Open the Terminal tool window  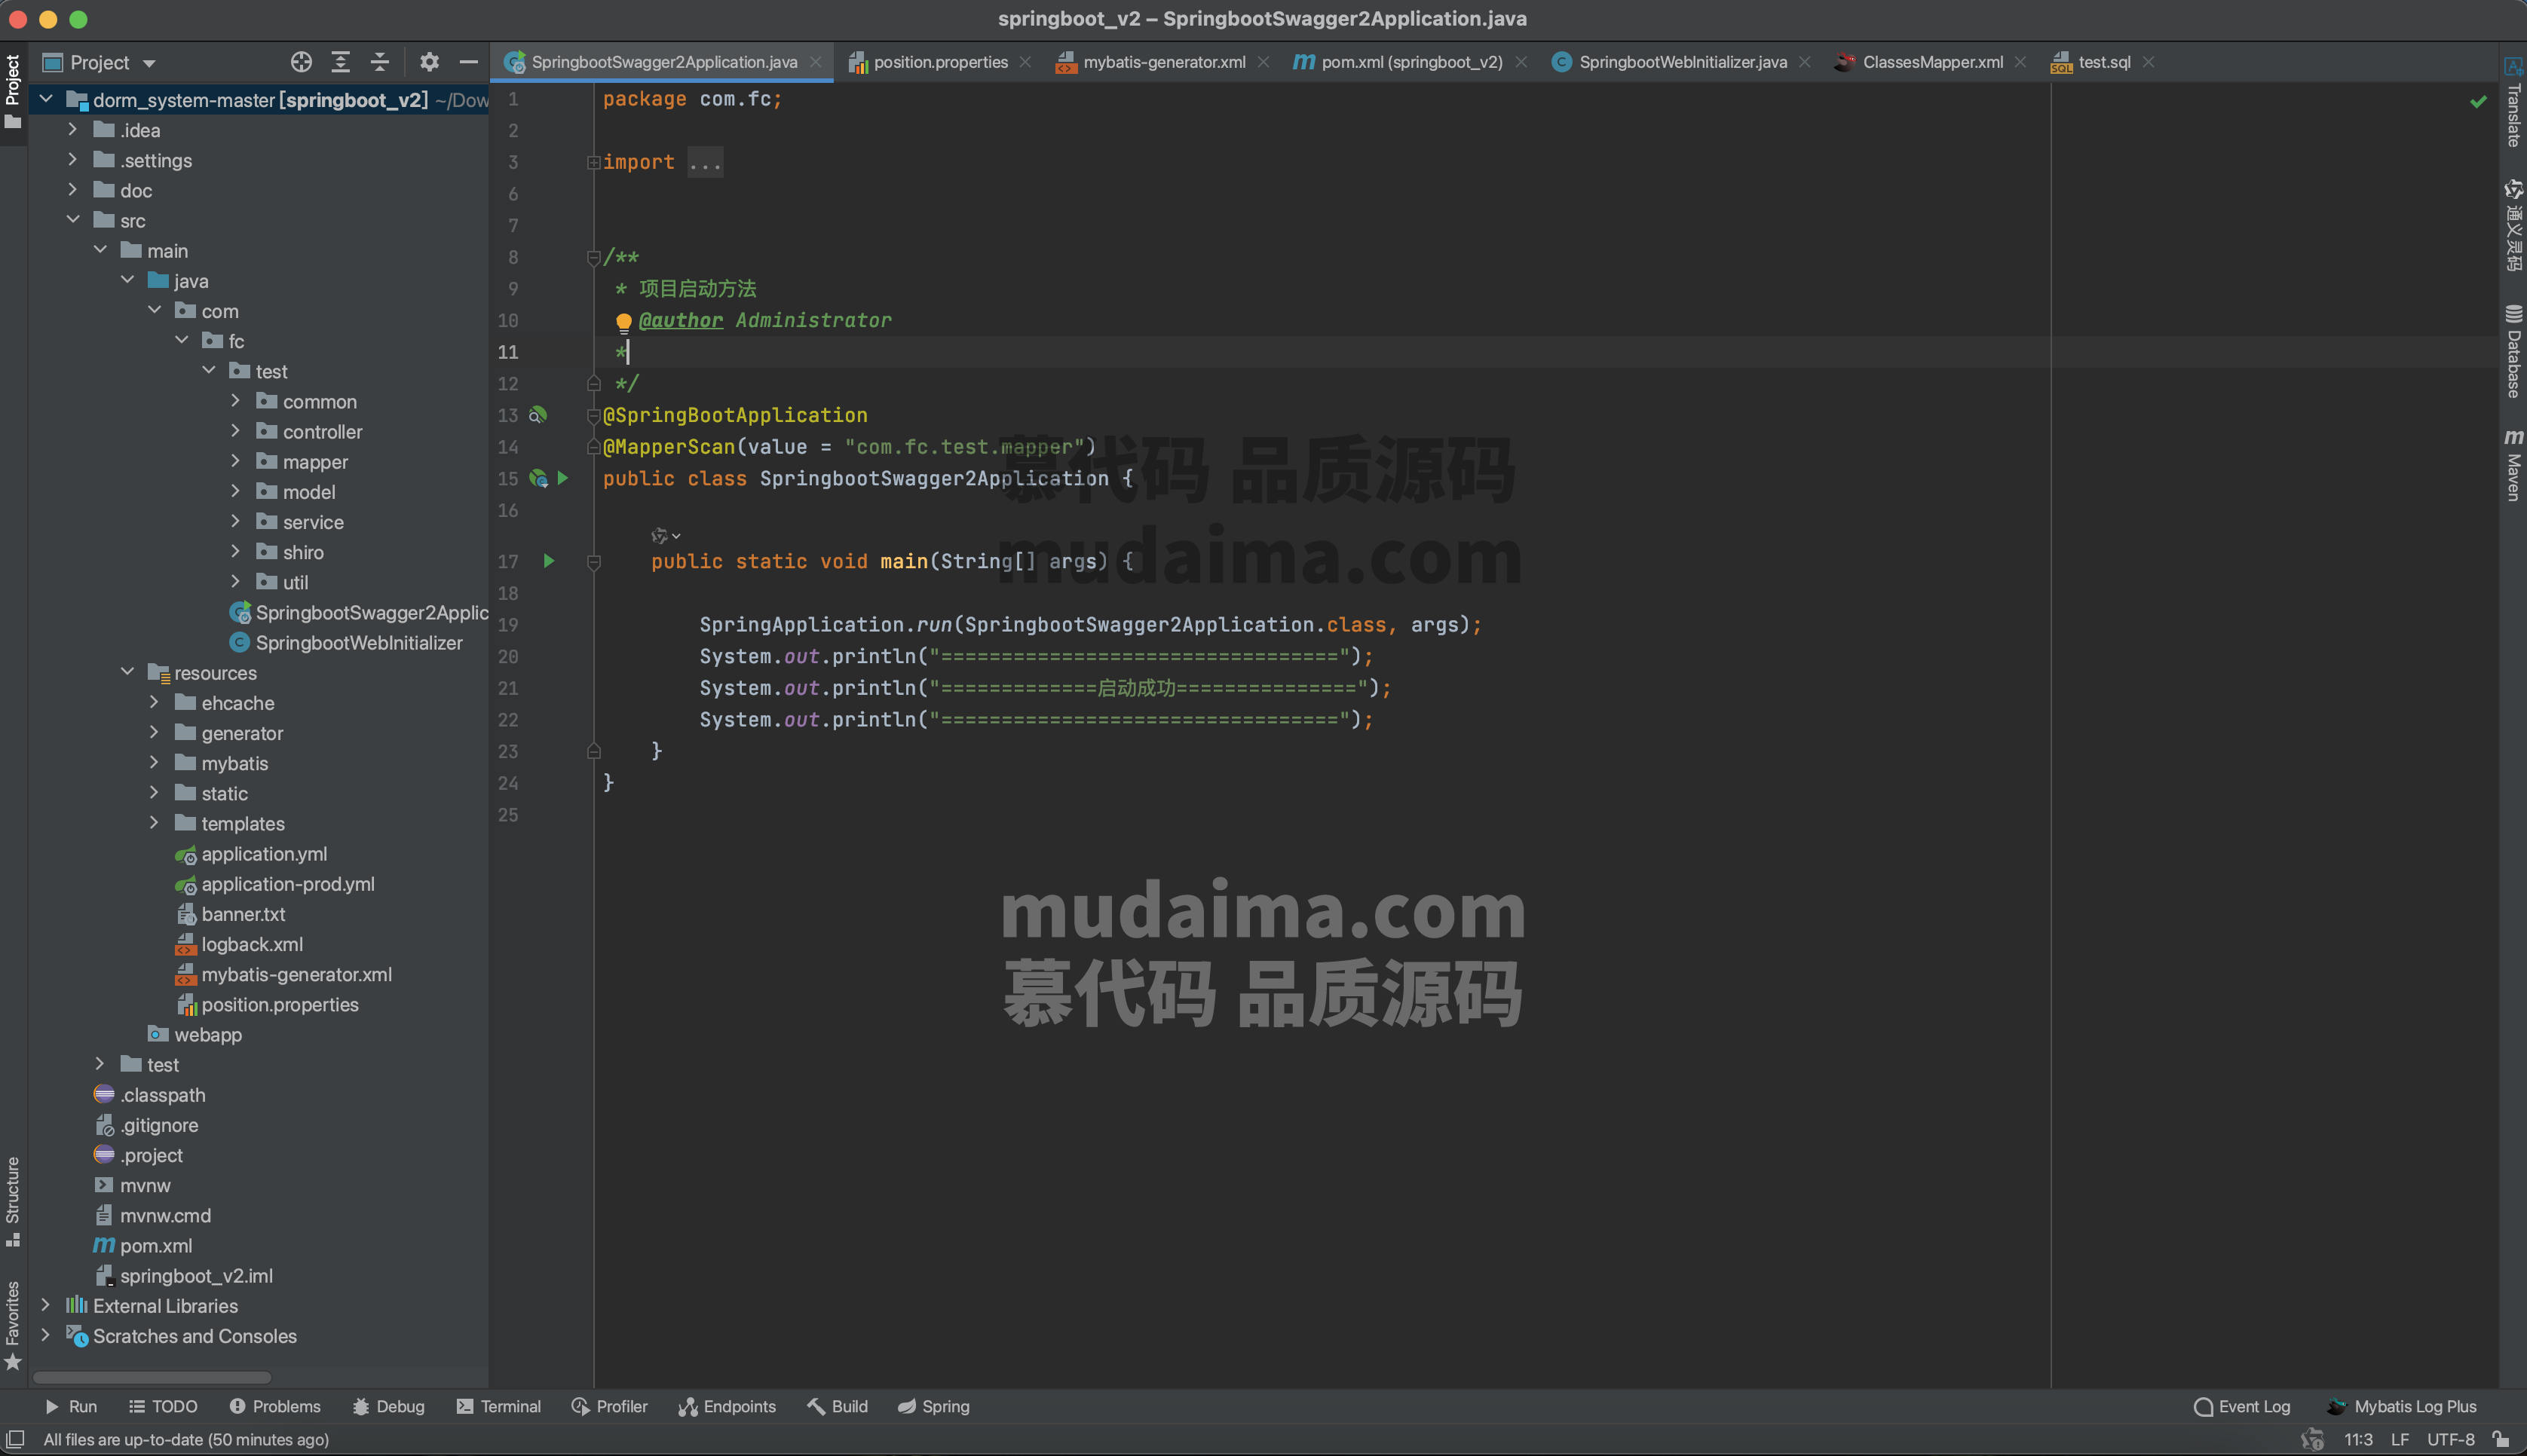498,1406
